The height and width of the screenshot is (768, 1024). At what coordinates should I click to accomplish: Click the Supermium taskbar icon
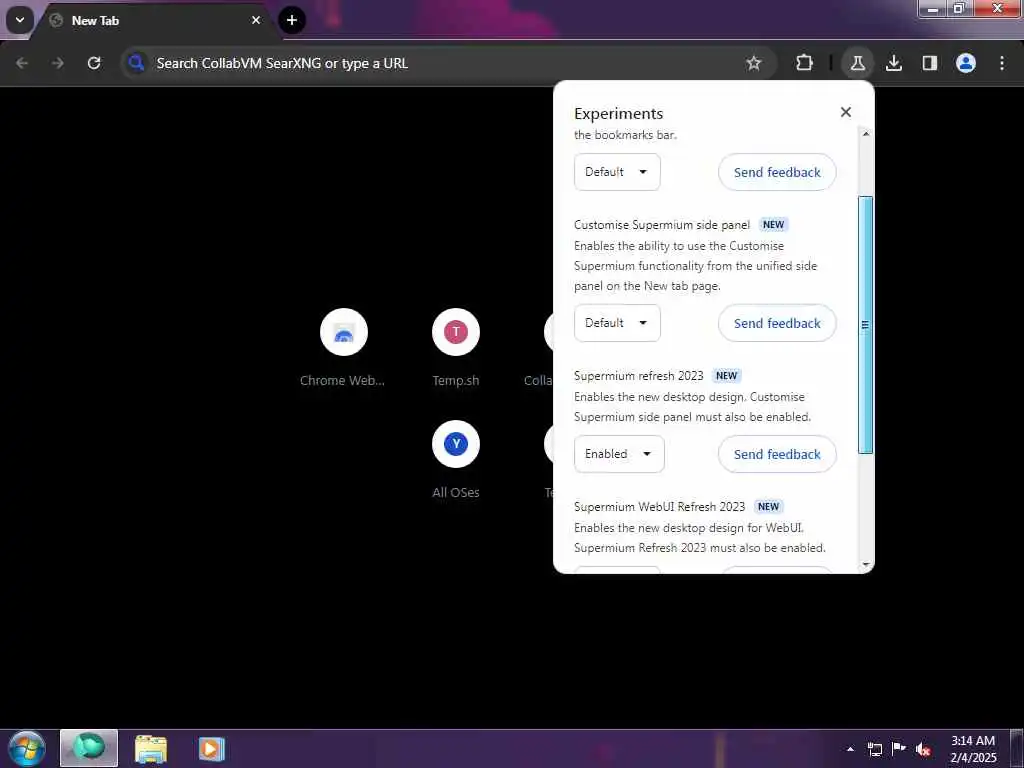pos(89,748)
